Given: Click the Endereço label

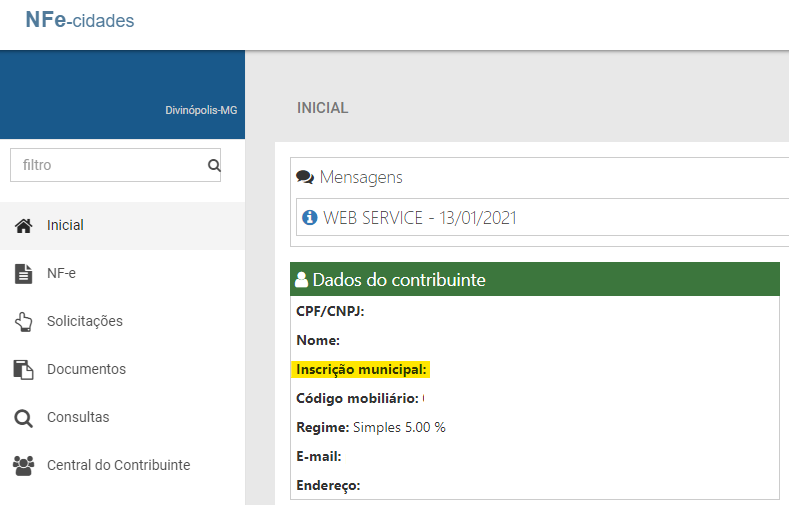Looking at the screenshot, I should 328,486.
